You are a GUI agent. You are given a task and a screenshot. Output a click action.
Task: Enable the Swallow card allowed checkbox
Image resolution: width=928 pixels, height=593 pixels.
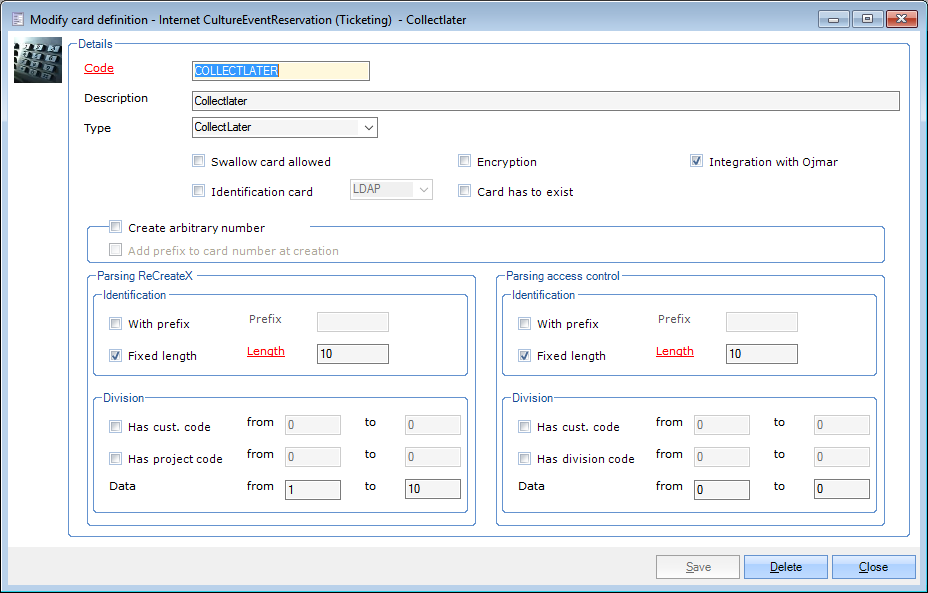198,161
